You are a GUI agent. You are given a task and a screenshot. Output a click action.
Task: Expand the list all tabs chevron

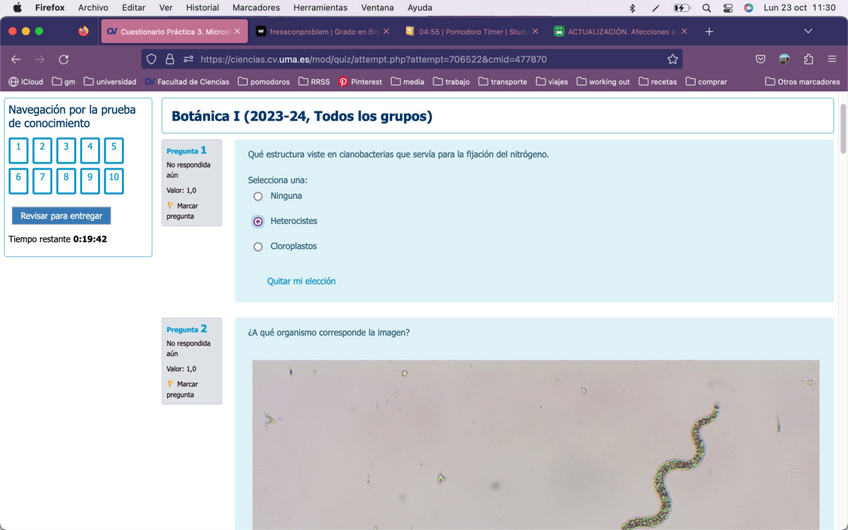click(x=808, y=31)
